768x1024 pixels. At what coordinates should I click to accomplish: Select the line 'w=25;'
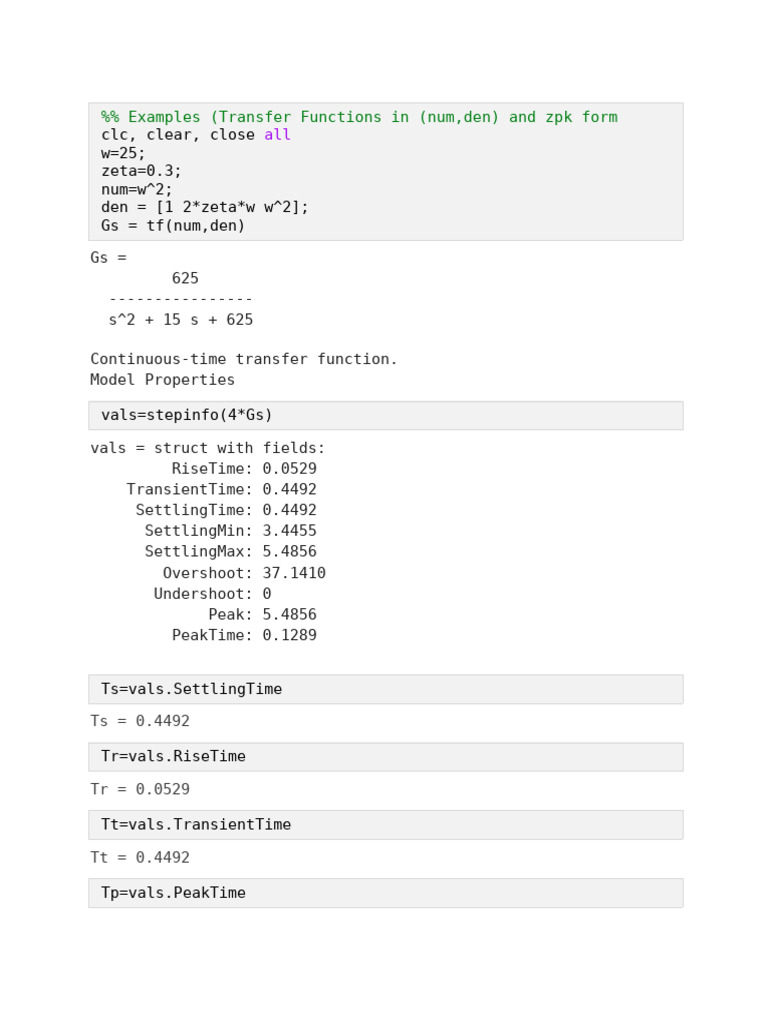(123, 153)
